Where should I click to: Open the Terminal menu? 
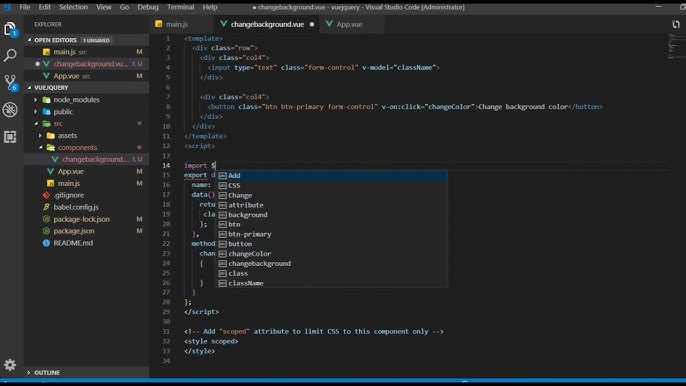point(180,7)
